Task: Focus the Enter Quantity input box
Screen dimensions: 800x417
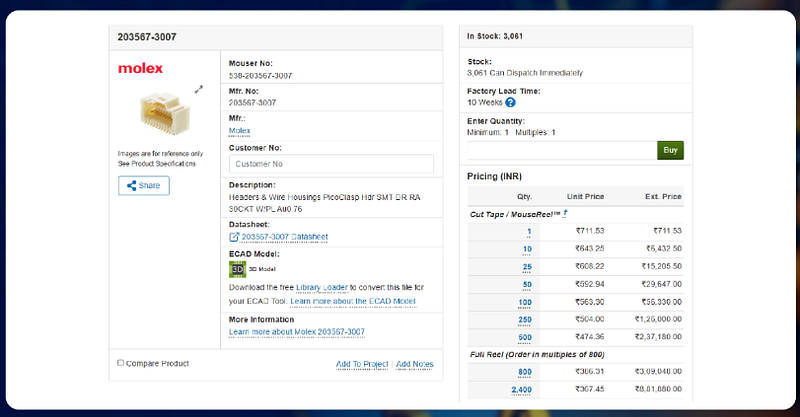Action: coord(562,150)
